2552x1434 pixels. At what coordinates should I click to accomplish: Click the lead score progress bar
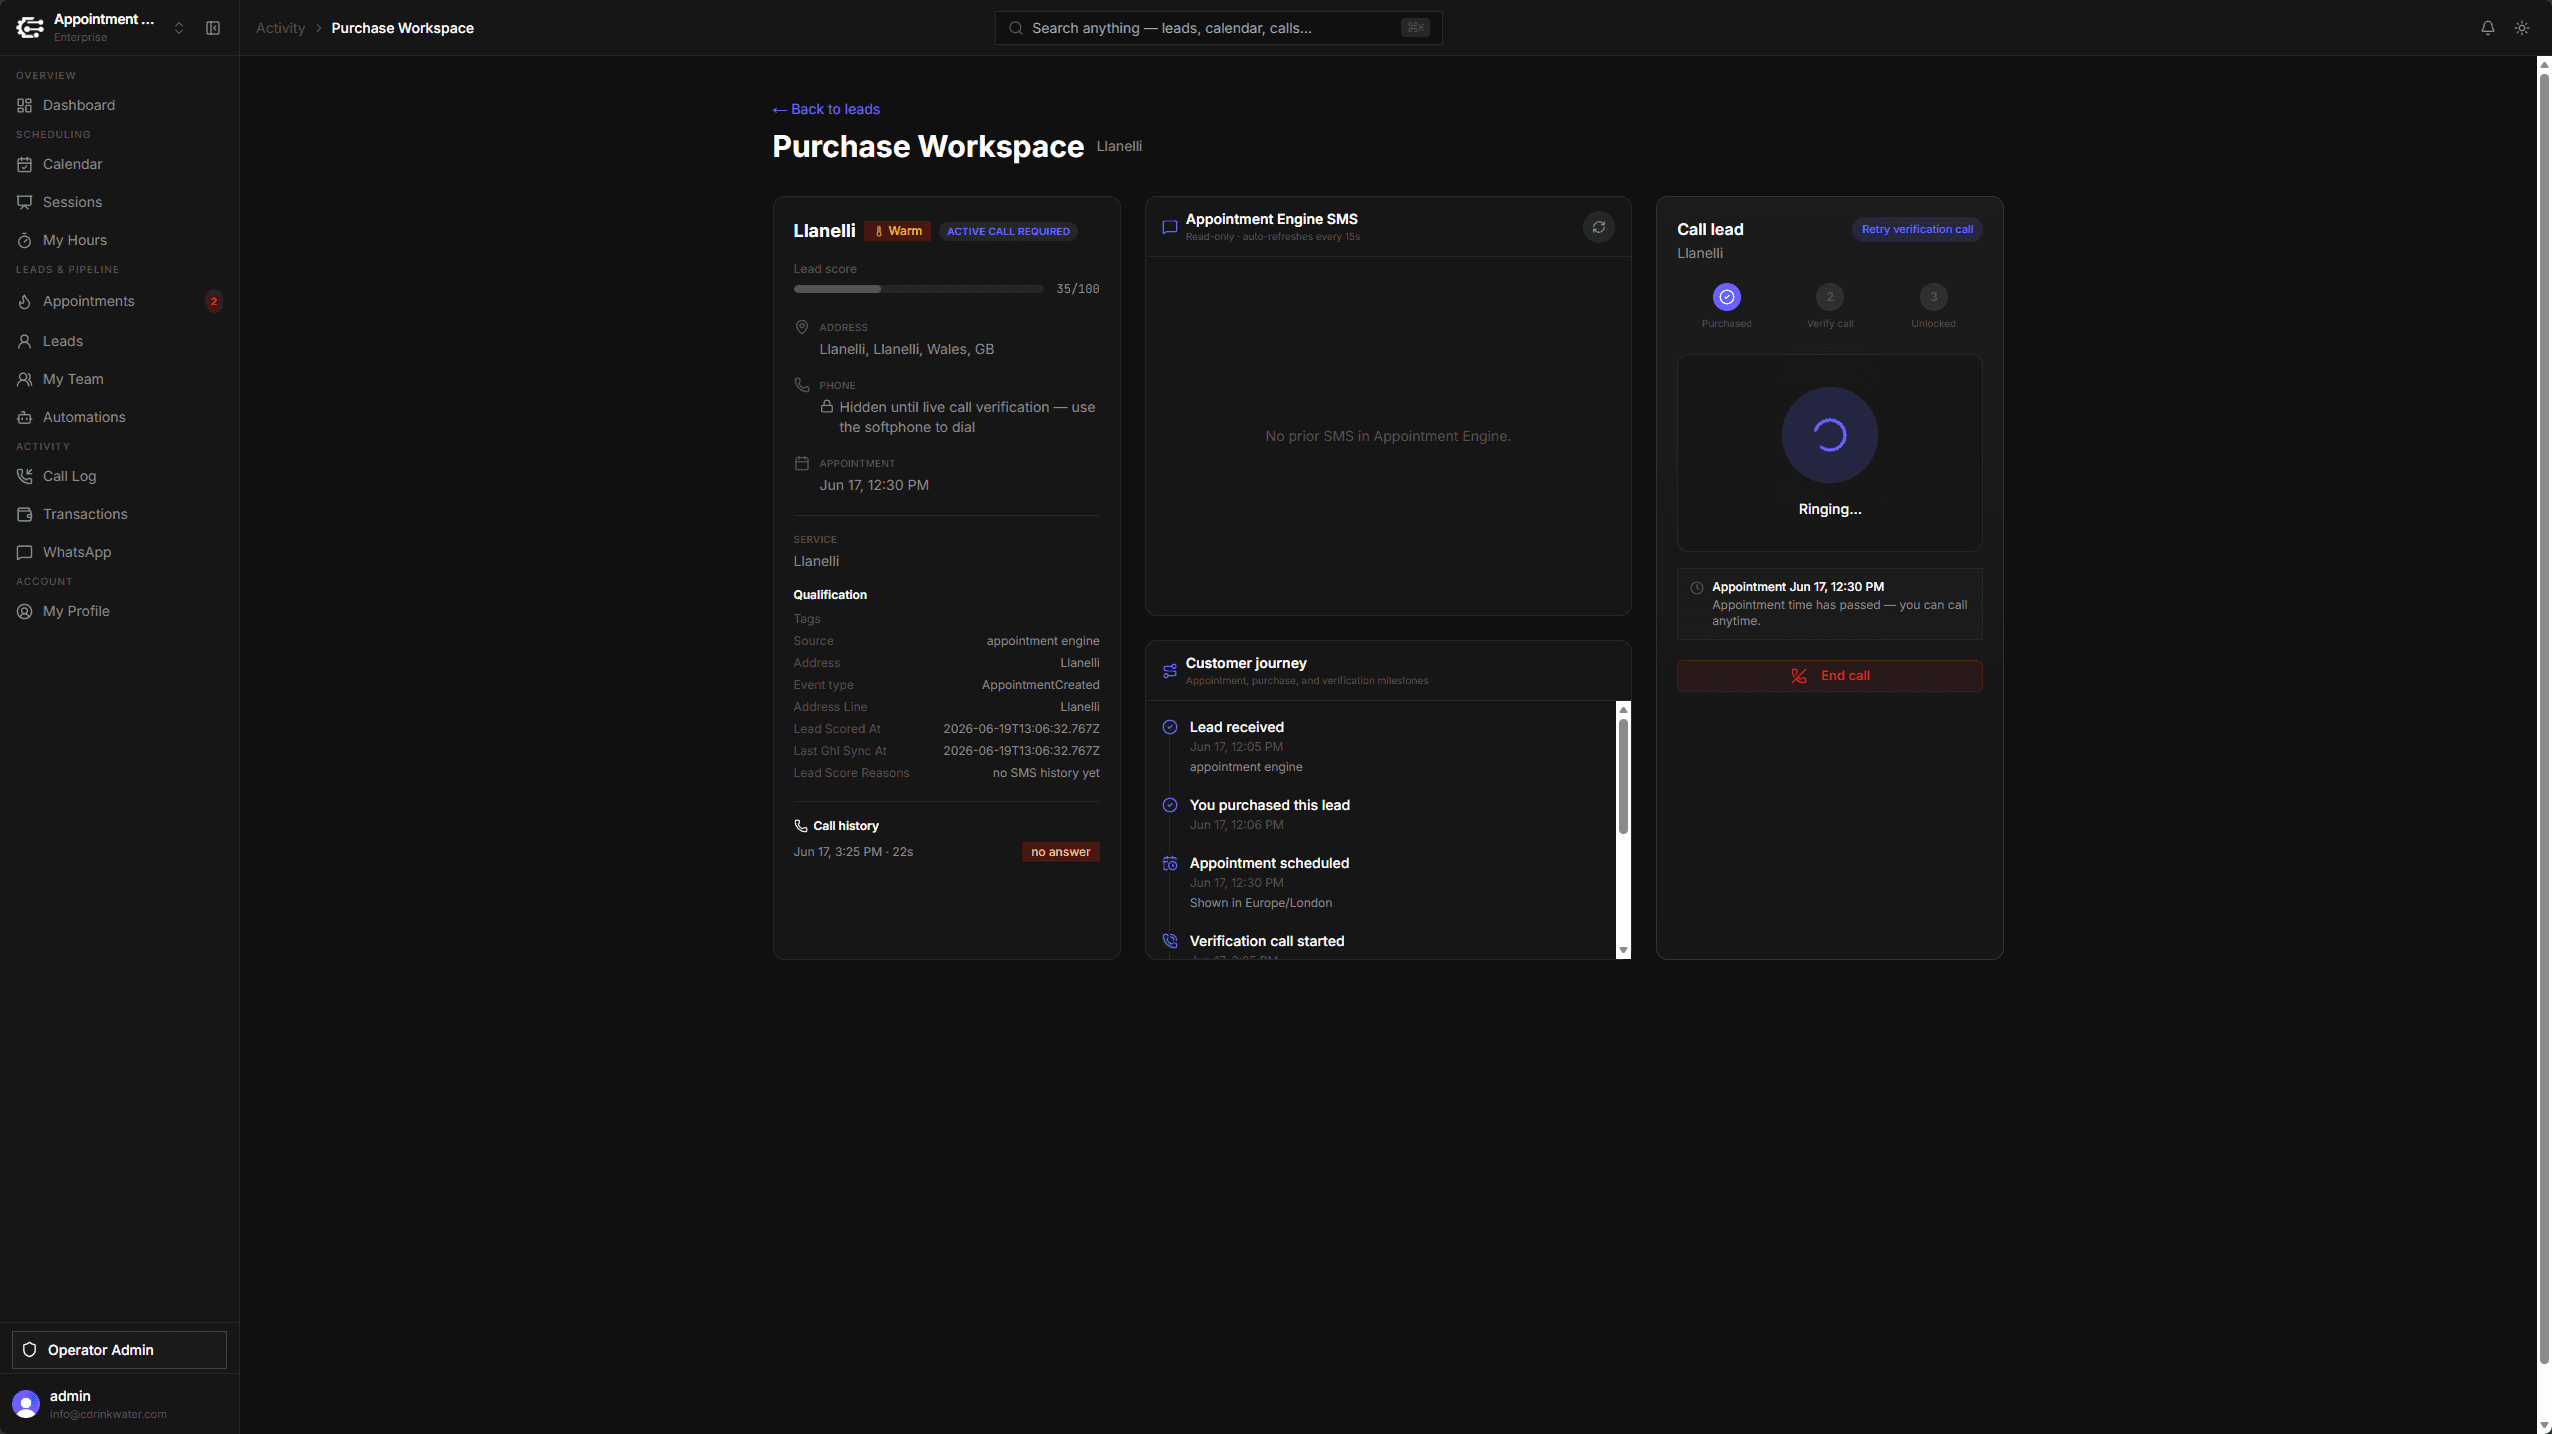tap(918, 289)
